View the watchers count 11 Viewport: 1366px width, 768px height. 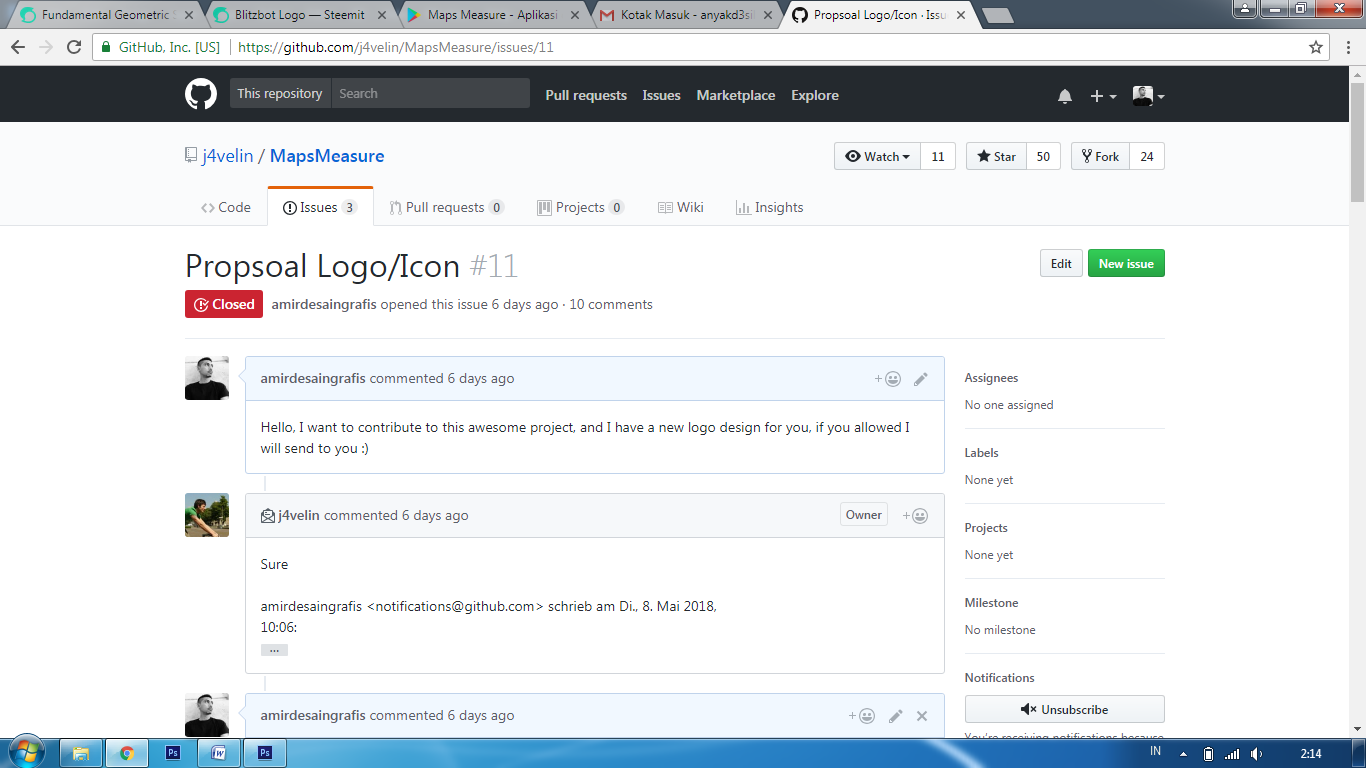pyautogui.click(x=938, y=156)
